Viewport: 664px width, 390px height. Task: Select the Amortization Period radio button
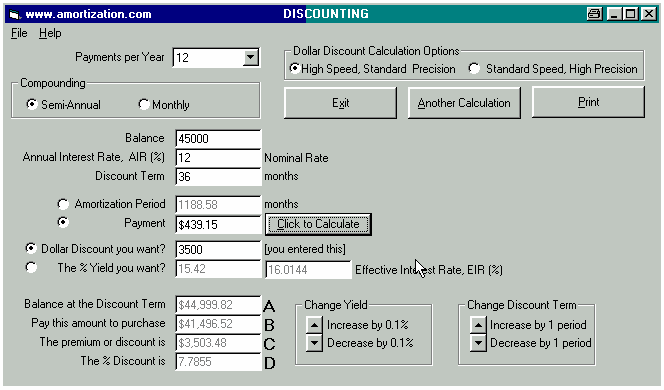click(63, 204)
